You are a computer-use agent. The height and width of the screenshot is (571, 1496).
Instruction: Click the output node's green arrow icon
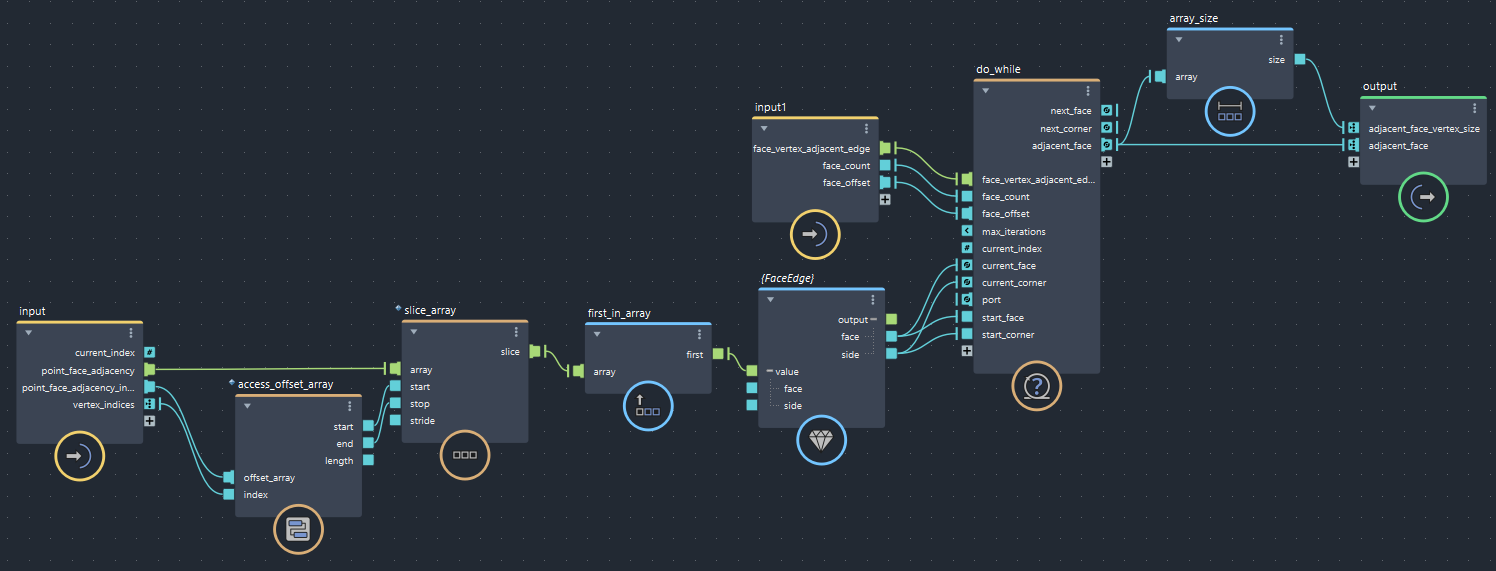(1422, 197)
